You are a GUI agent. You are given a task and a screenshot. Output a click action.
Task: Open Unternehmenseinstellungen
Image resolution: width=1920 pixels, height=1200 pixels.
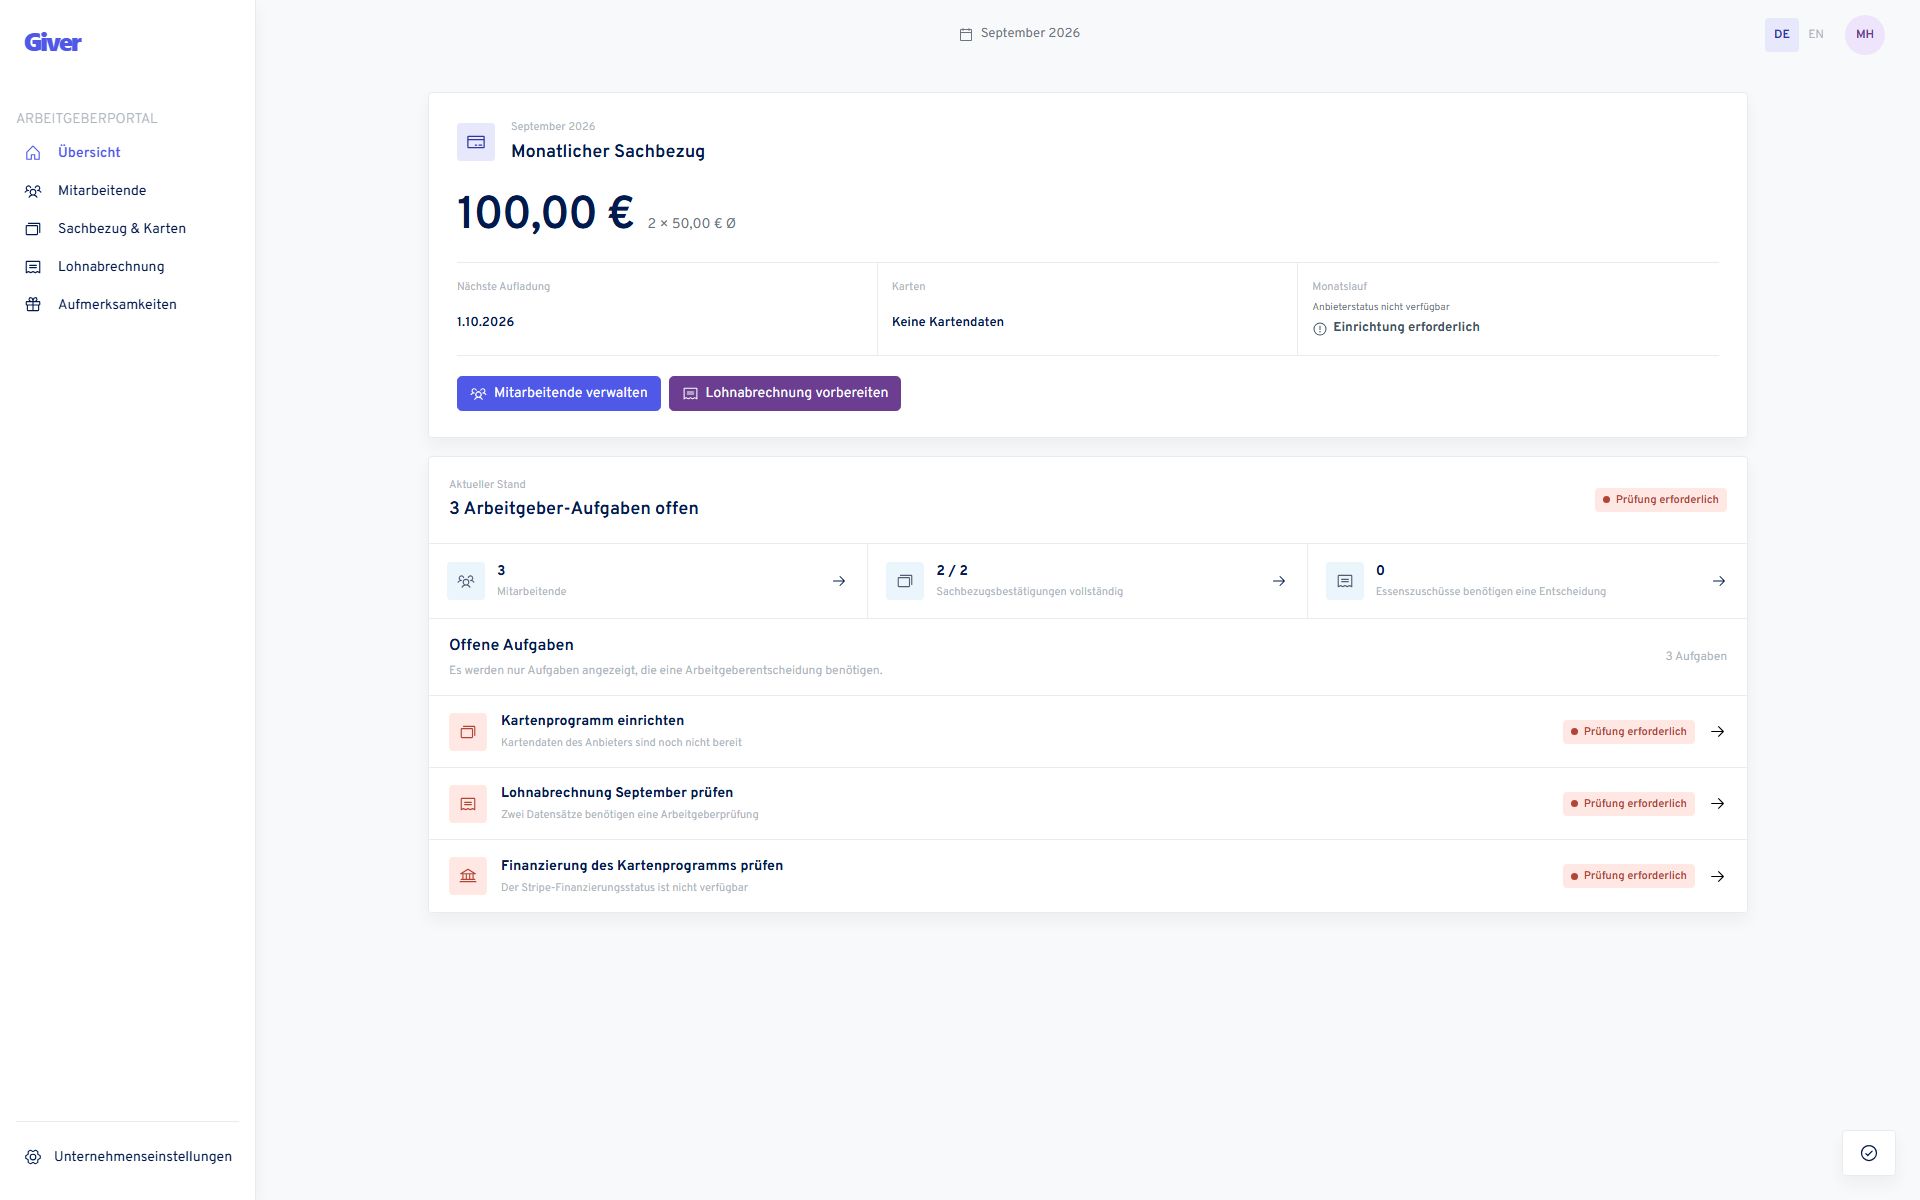click(127, 1156)
